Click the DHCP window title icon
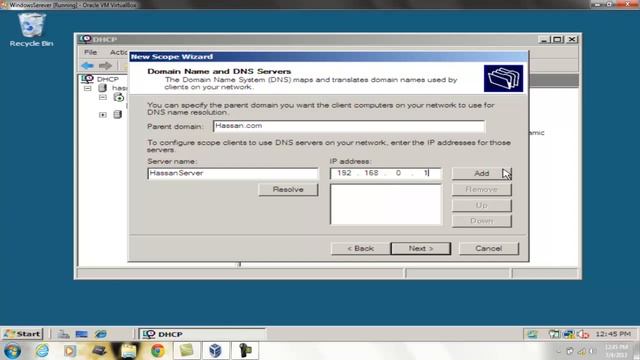The image size is (640, 360). (x=85, y=39)
